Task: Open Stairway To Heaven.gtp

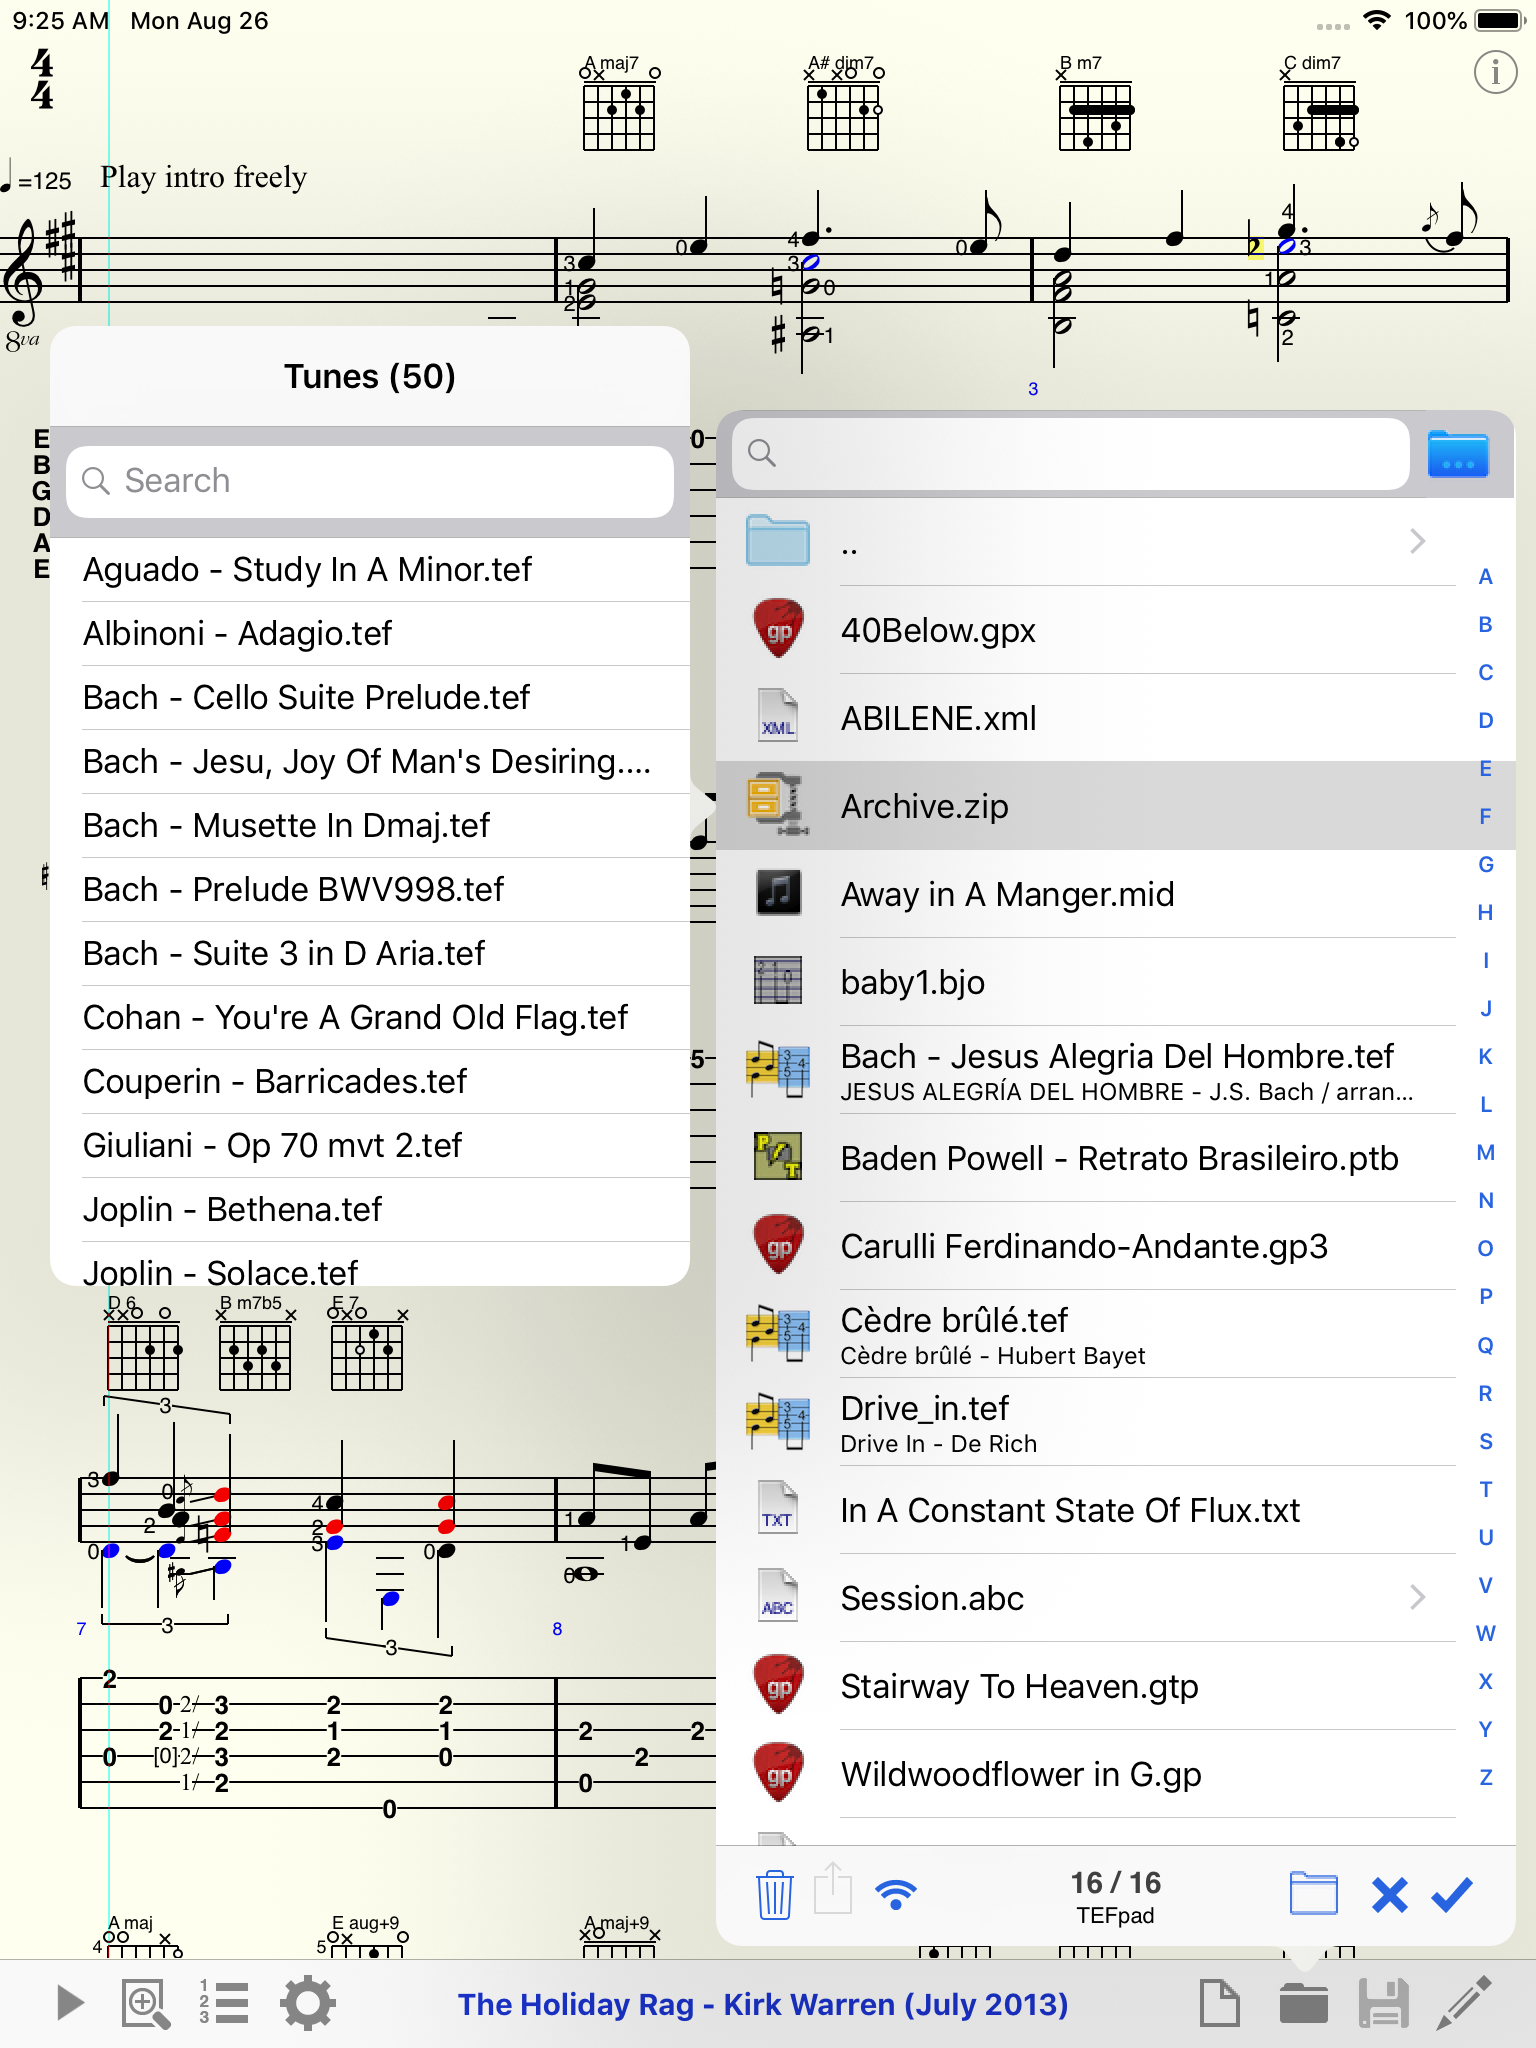Action: coord(1086,1686)
